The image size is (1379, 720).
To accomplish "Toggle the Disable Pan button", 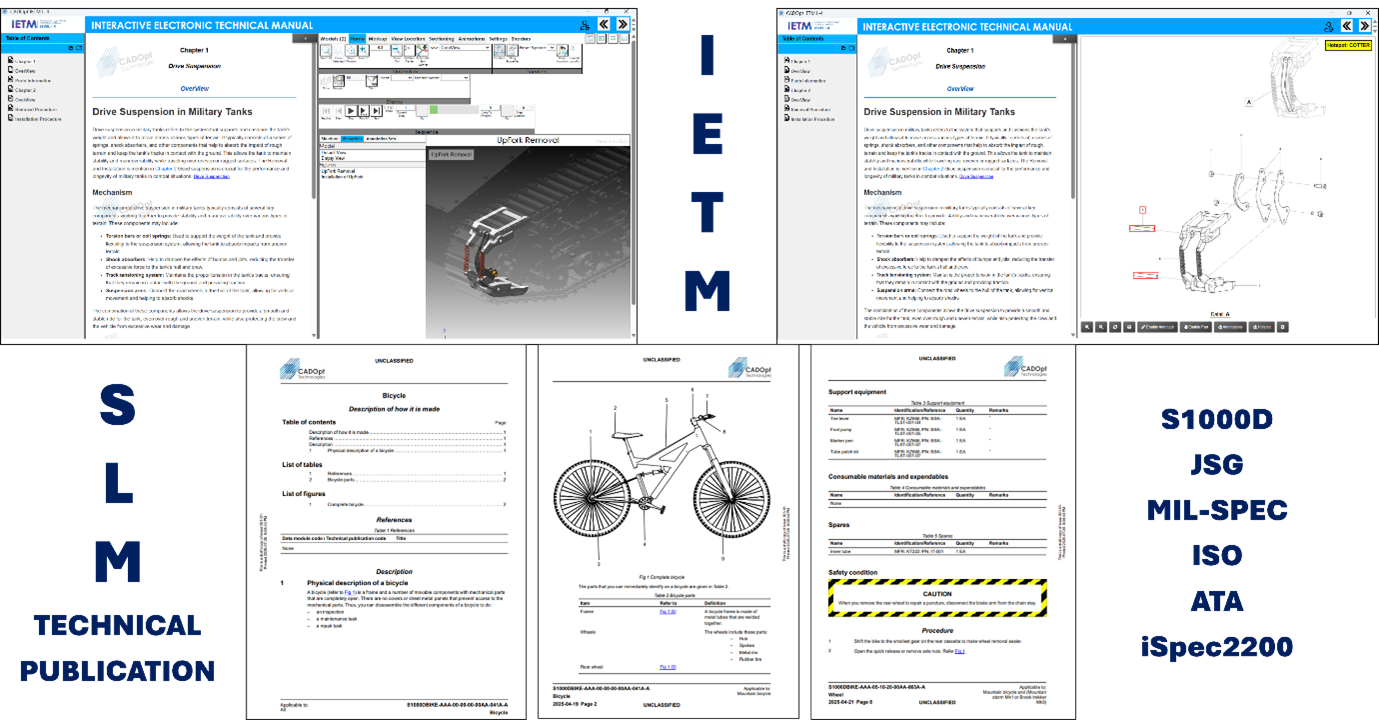I will [x=1196, y=327].
